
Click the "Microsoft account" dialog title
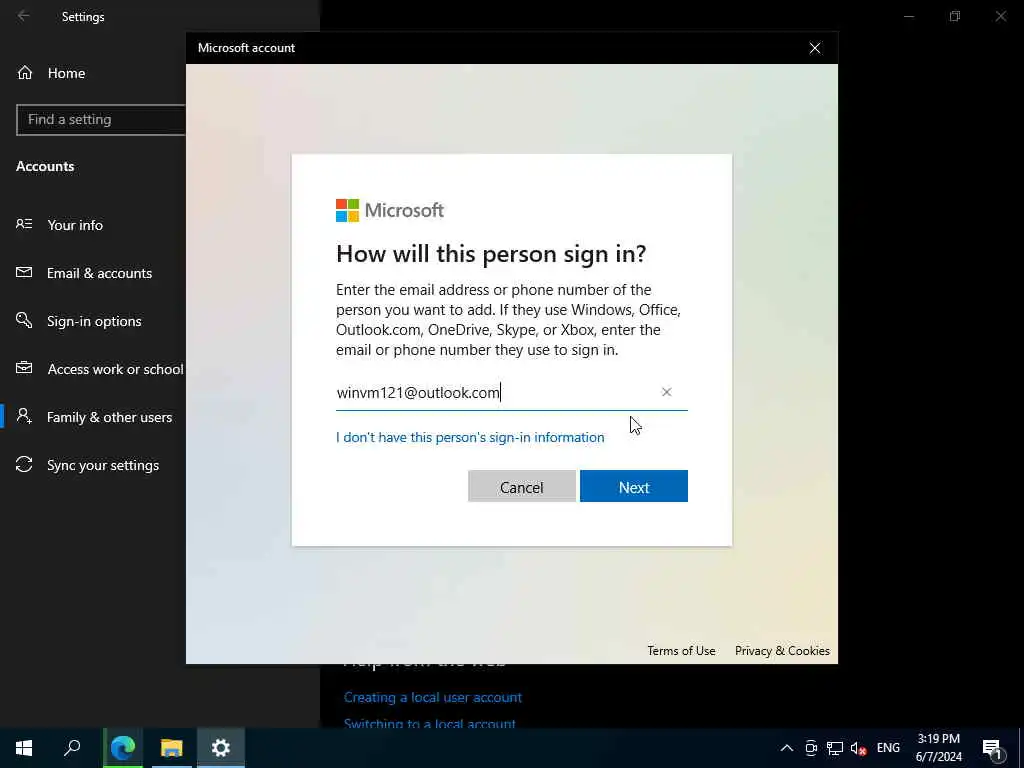[x=246, y=48]
